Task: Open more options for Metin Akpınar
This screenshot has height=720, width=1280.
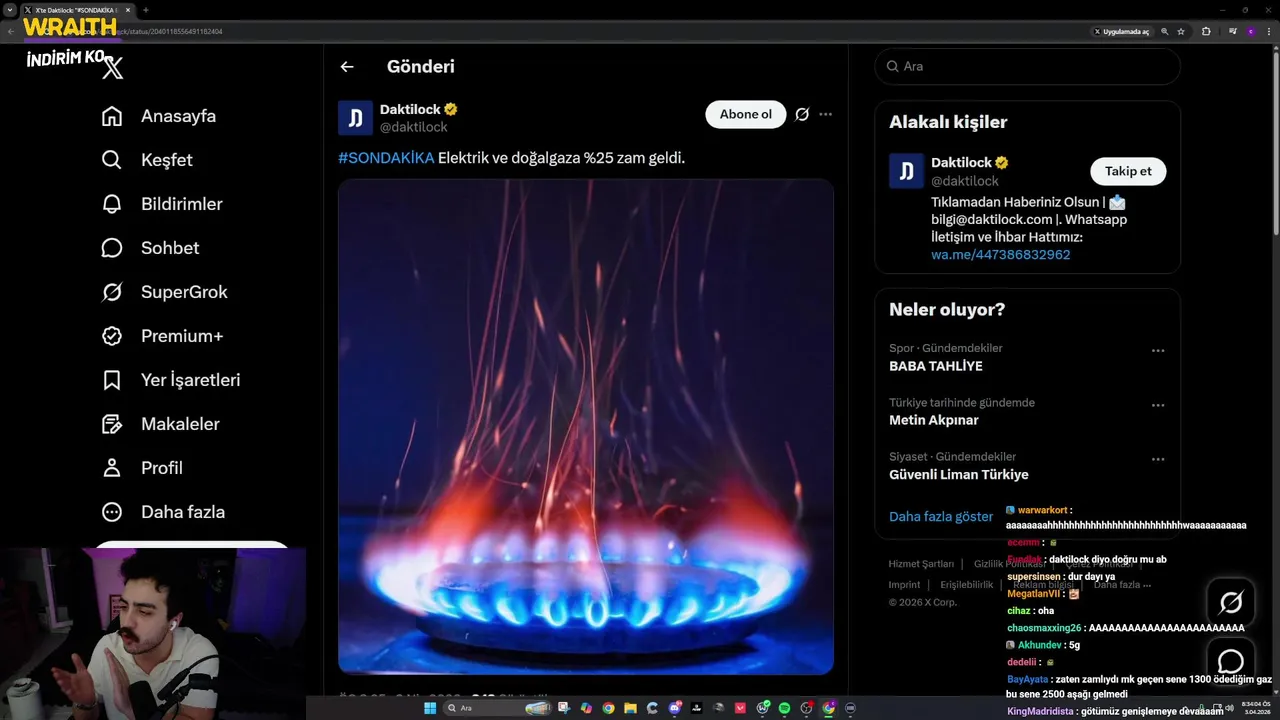Action: tap(1158, 405)
